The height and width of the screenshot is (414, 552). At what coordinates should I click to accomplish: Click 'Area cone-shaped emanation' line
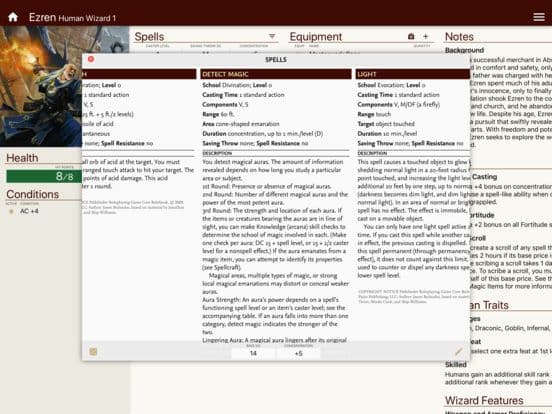point(241,124)
